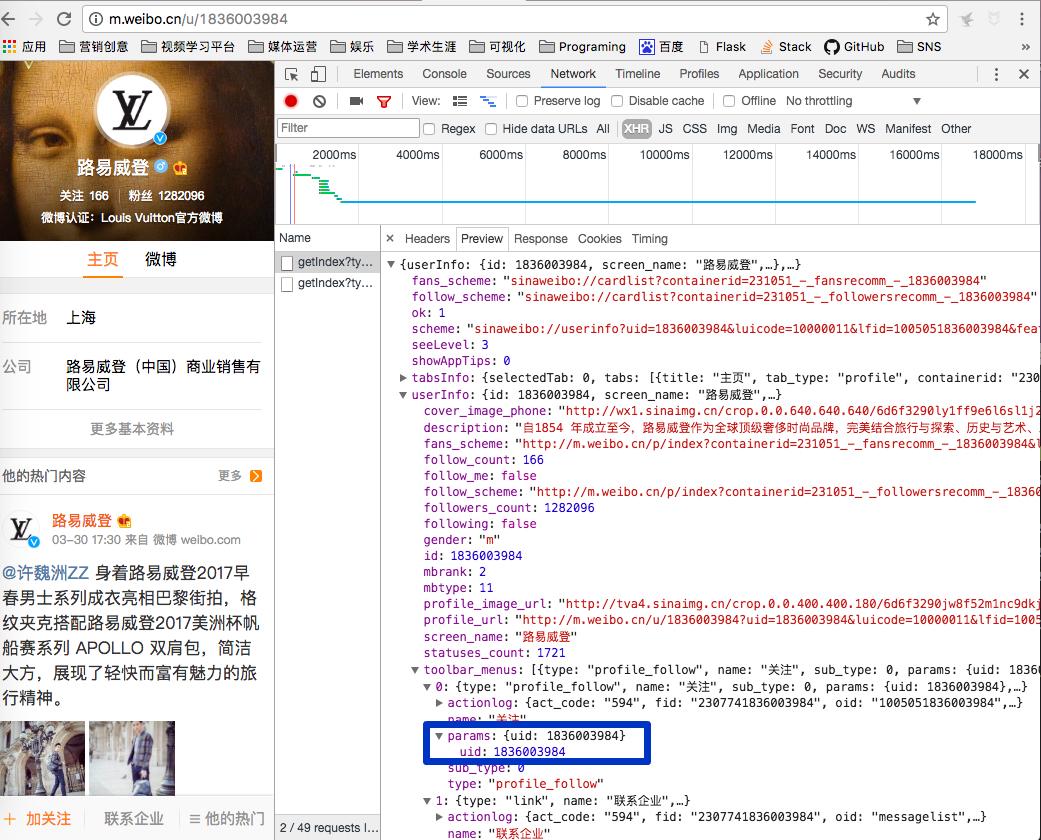Expand the tabsInfo node

coord(403,378)
